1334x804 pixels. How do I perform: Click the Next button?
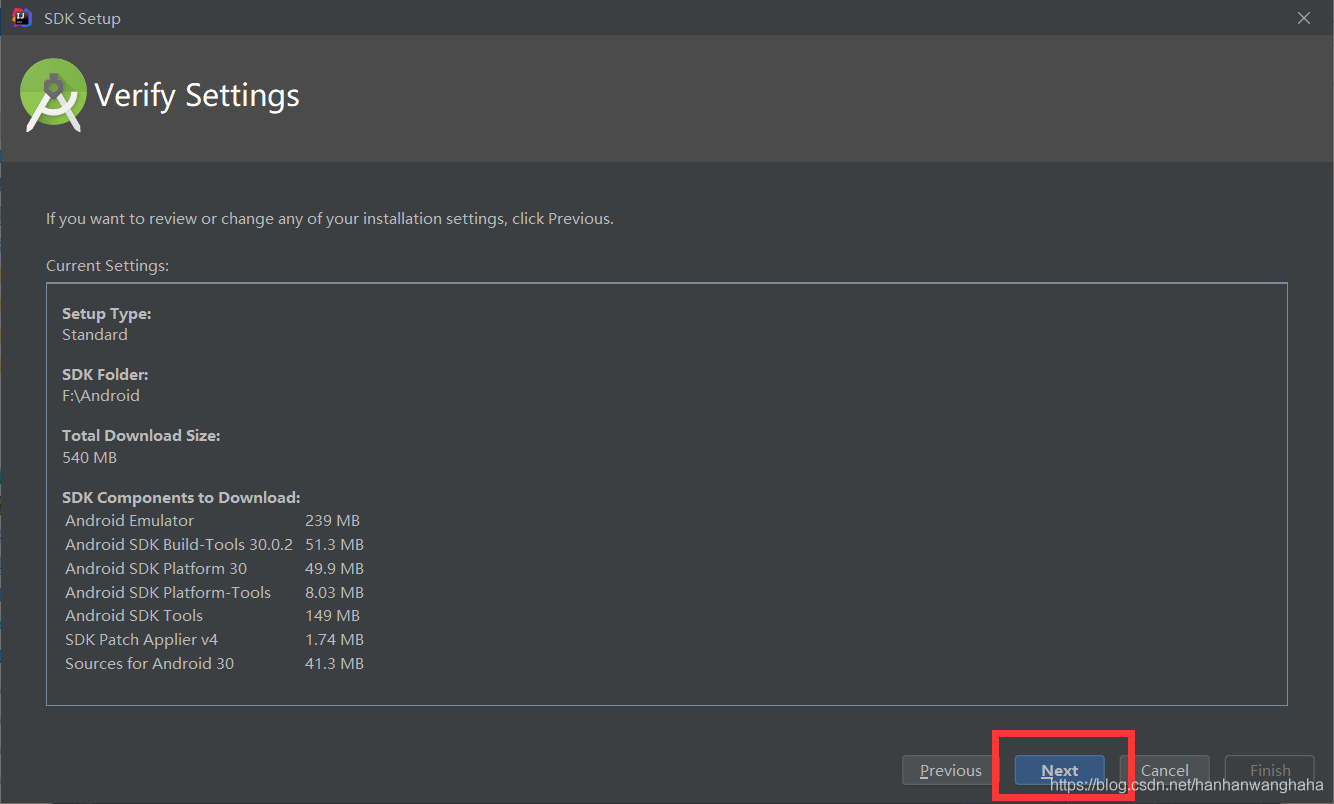click(x=1059, y=770)
